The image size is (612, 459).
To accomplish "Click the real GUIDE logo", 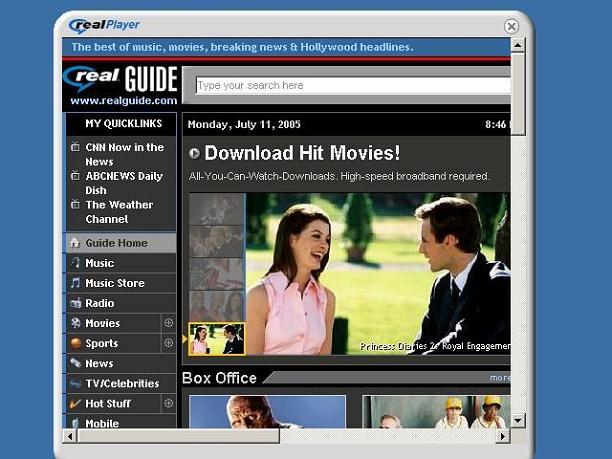I will (x=121, y=79).
